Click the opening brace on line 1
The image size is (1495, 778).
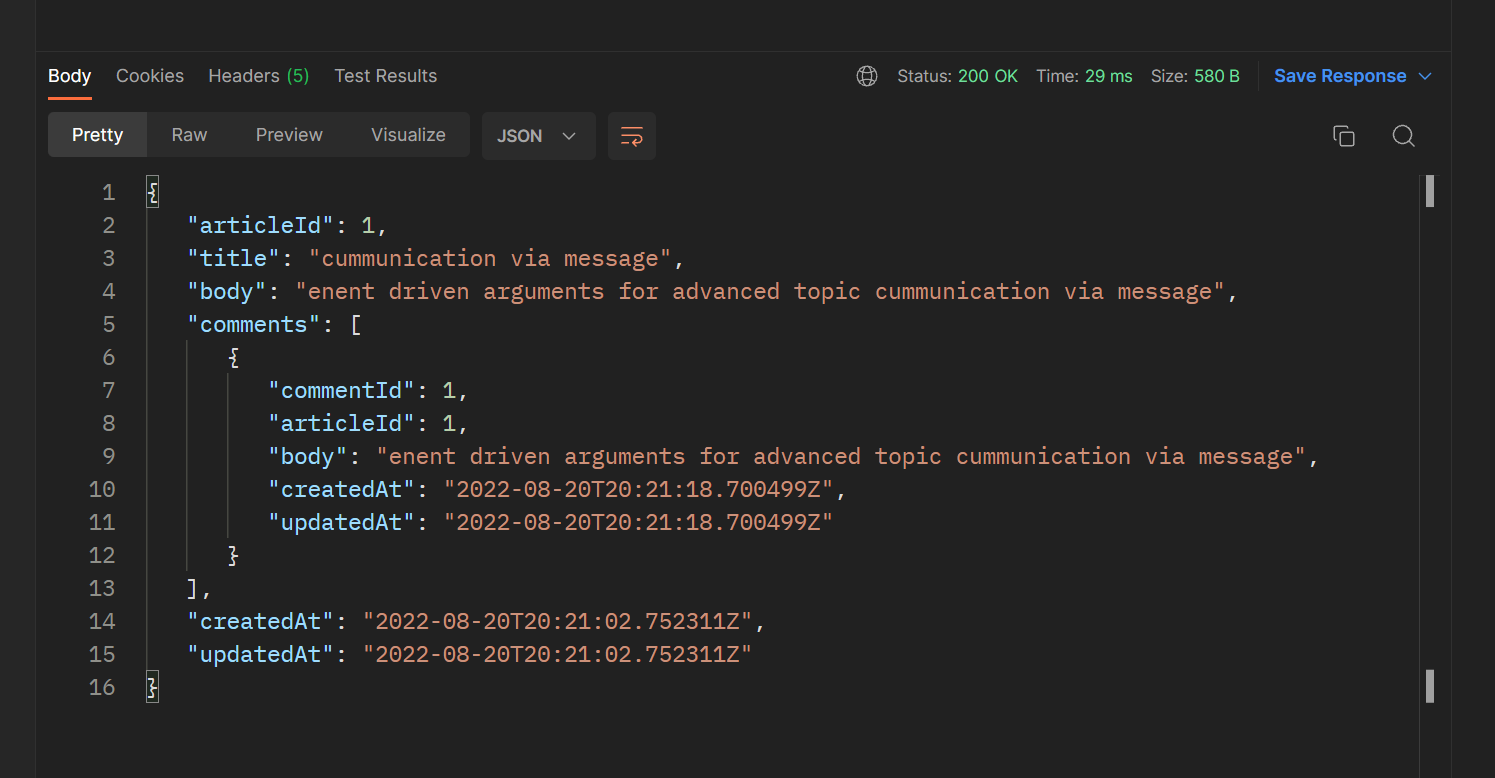click(x=152, y=192)
